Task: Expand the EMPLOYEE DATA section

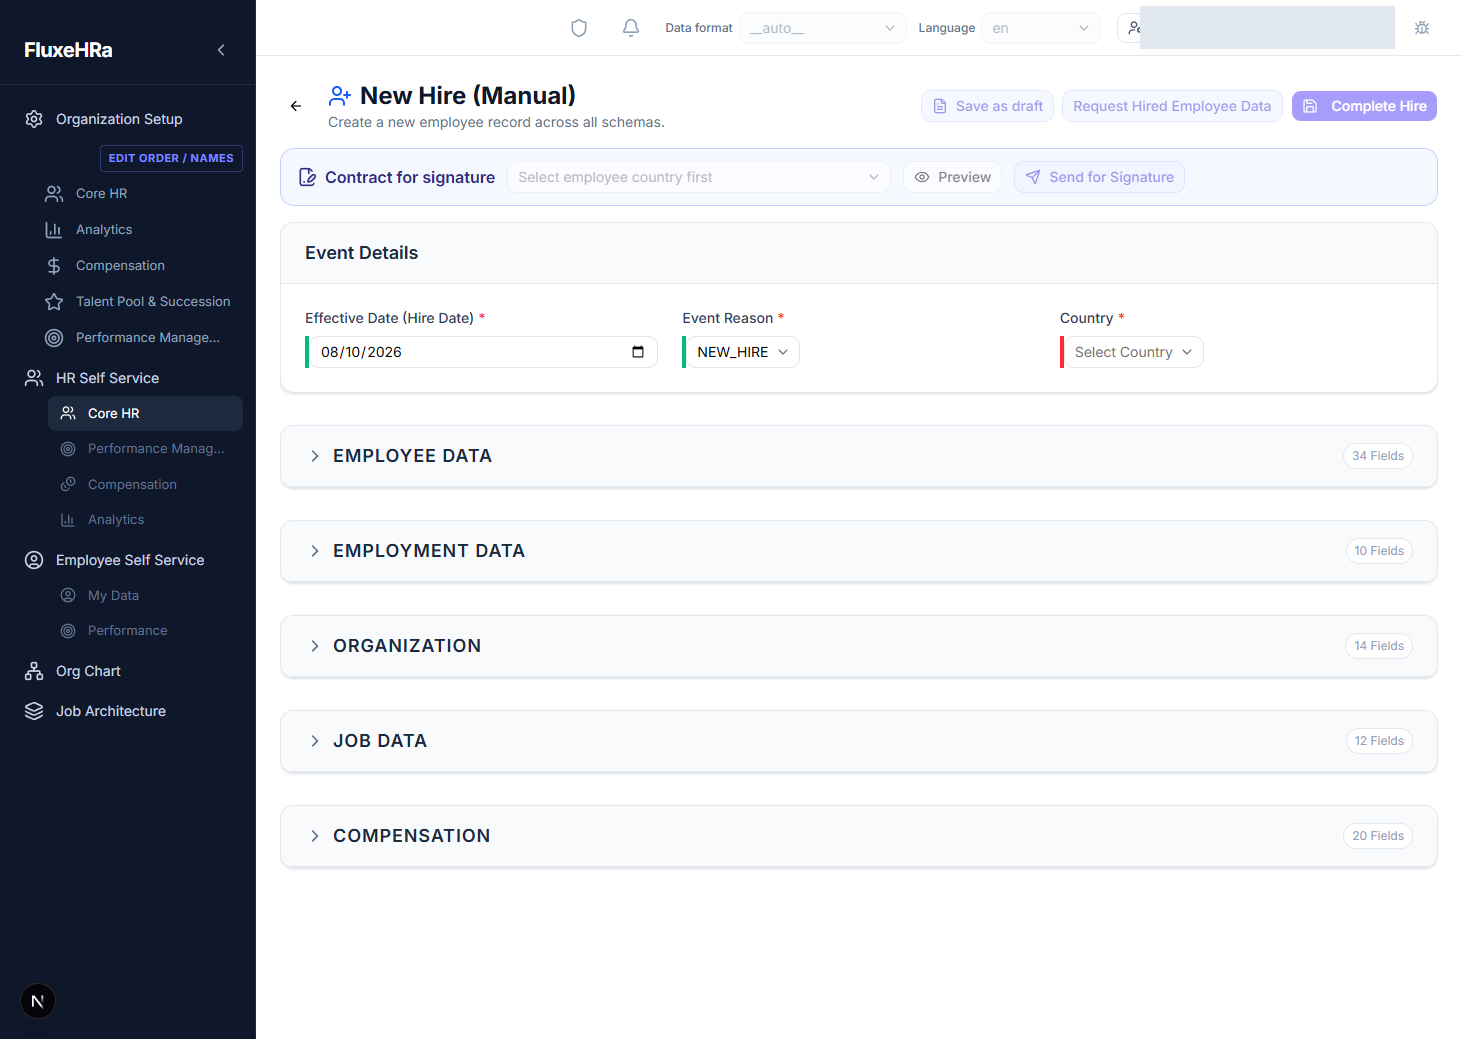Action: [858, 456]
